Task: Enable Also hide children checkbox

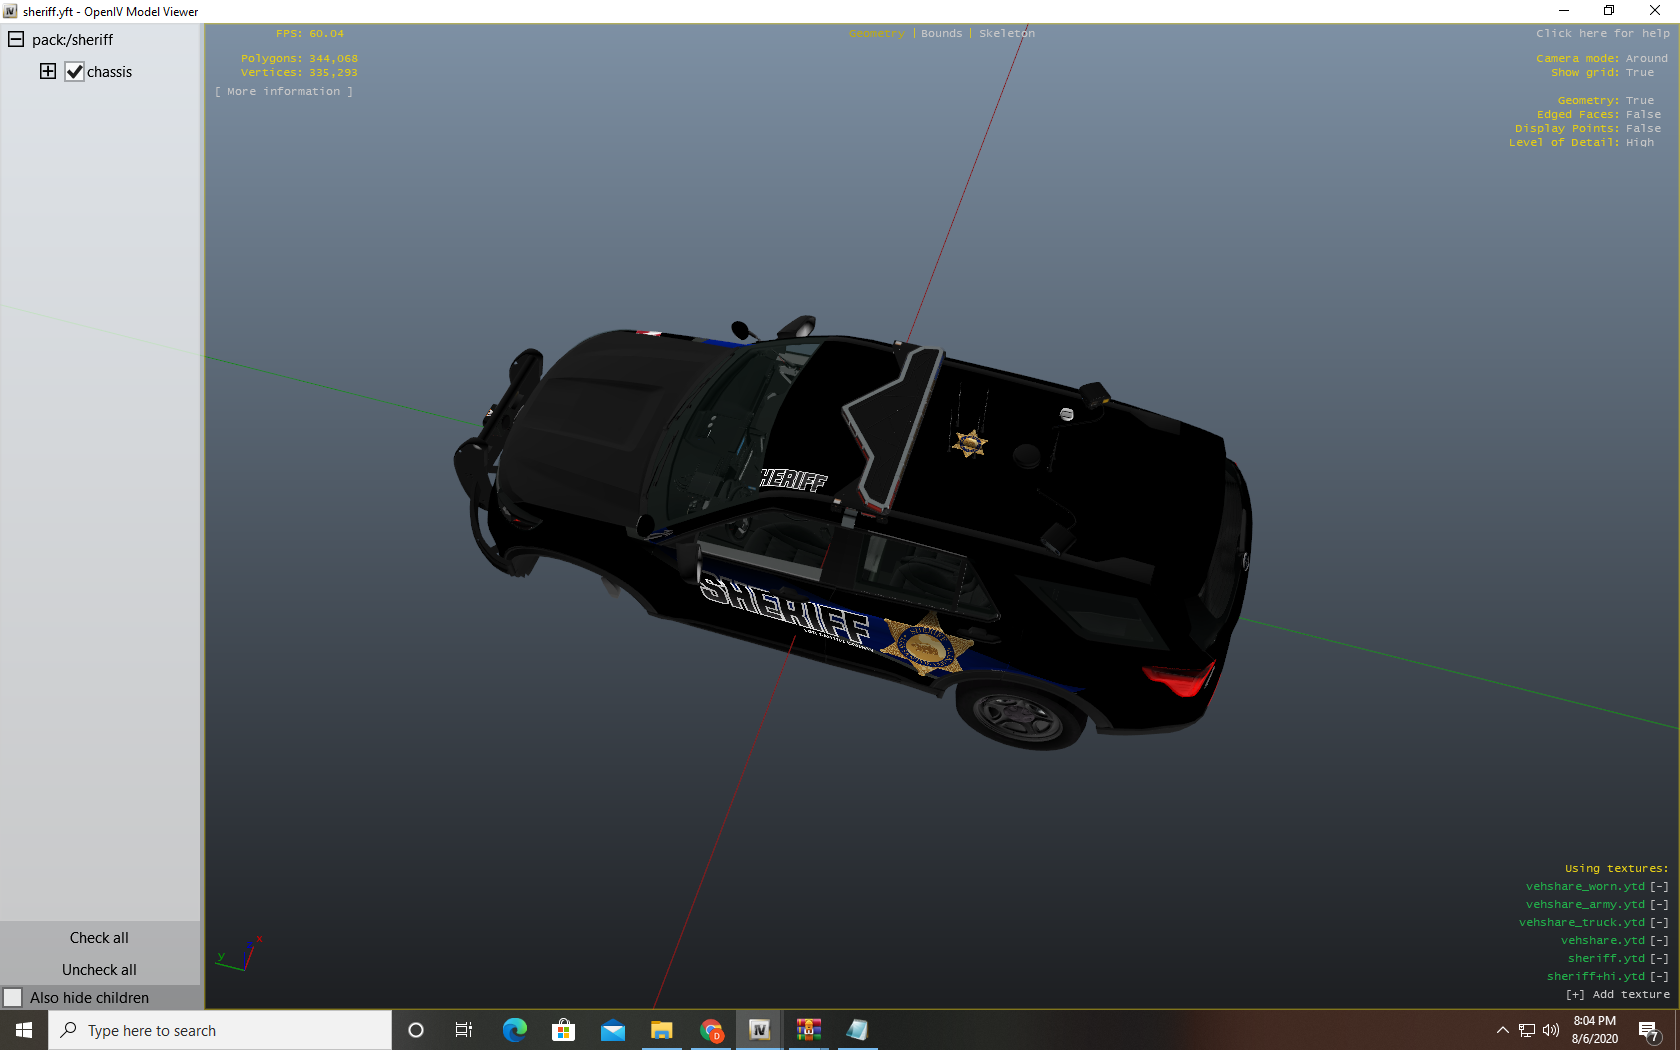Action: point(13,997)
